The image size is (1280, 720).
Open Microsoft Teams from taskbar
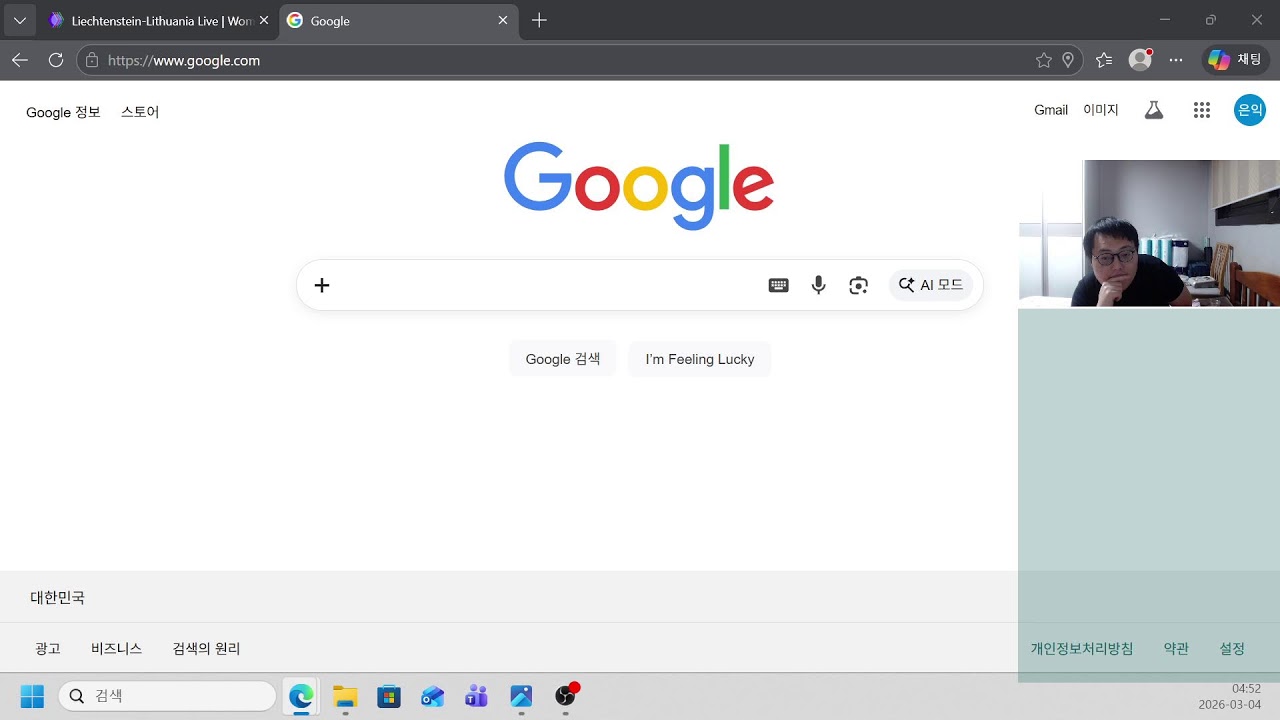click(477, 696)
